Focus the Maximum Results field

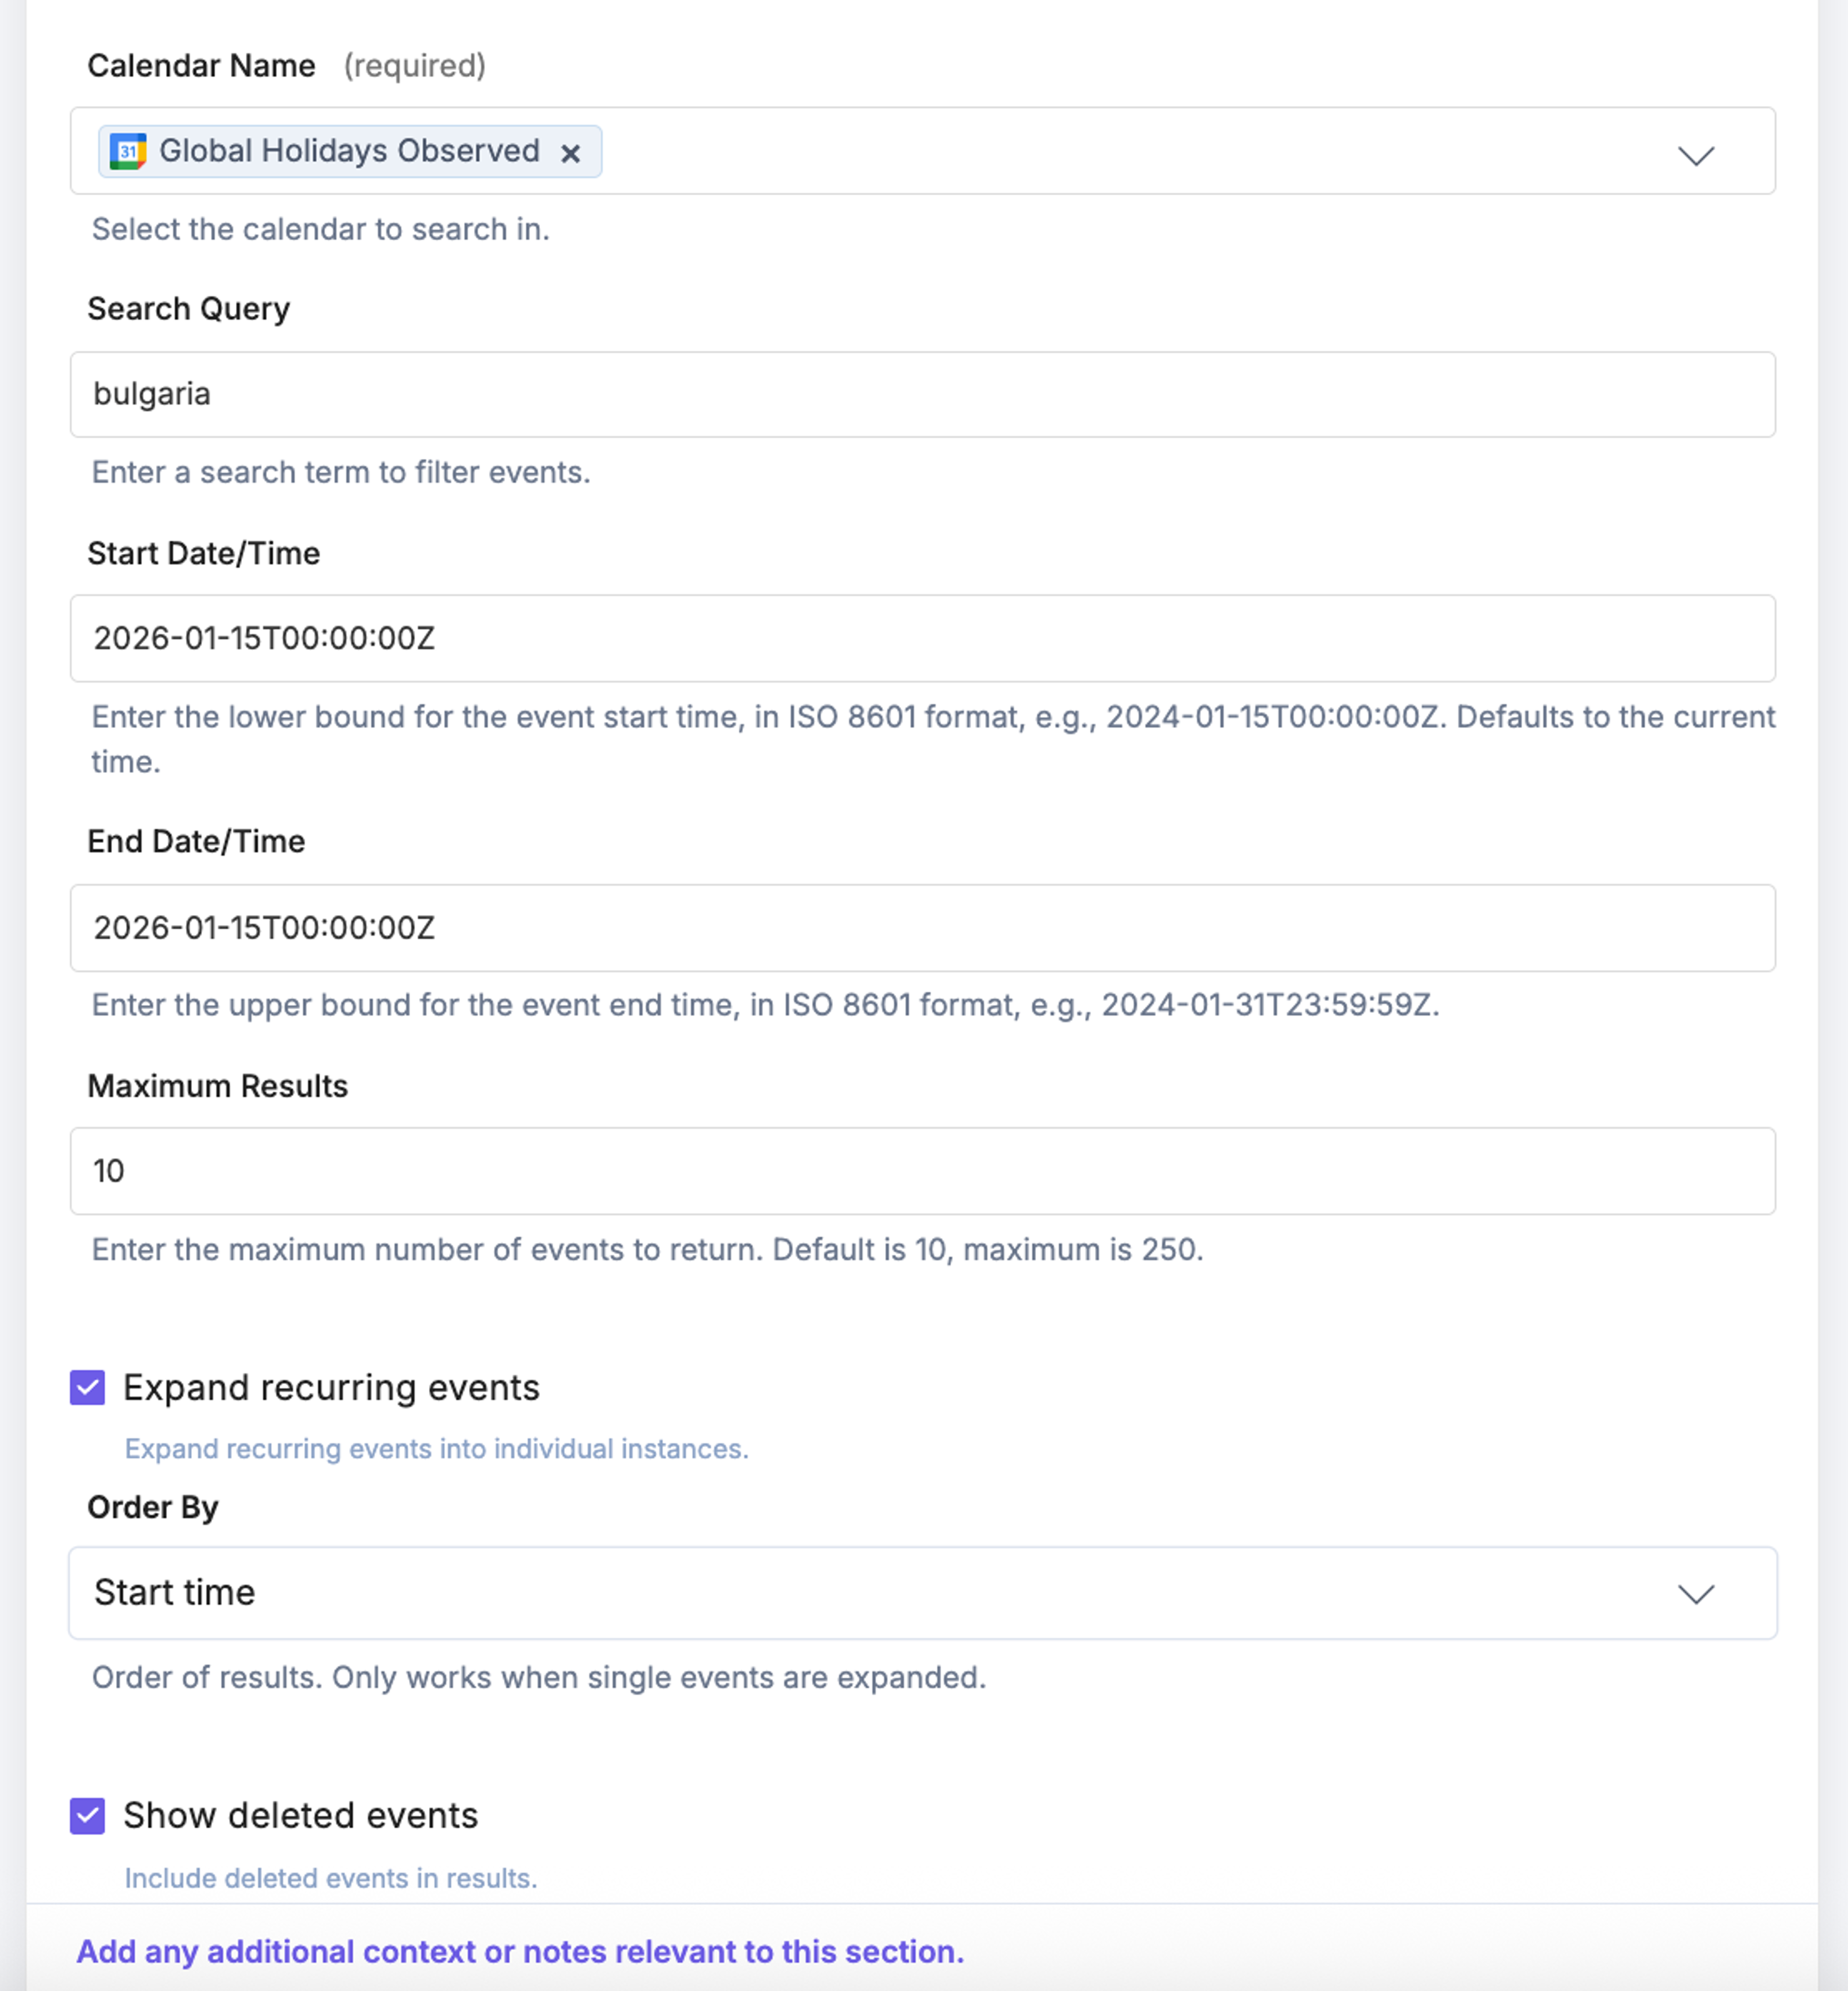(922, 1171)
